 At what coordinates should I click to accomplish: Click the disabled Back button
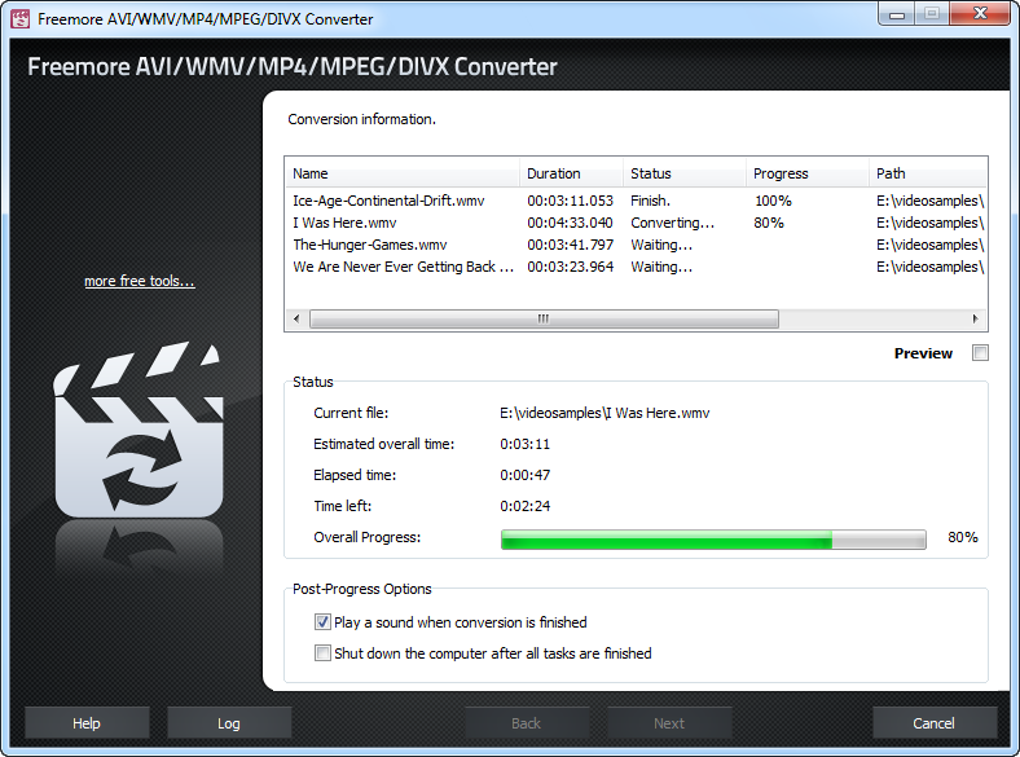pyautogui.click(x=526, y=723)
